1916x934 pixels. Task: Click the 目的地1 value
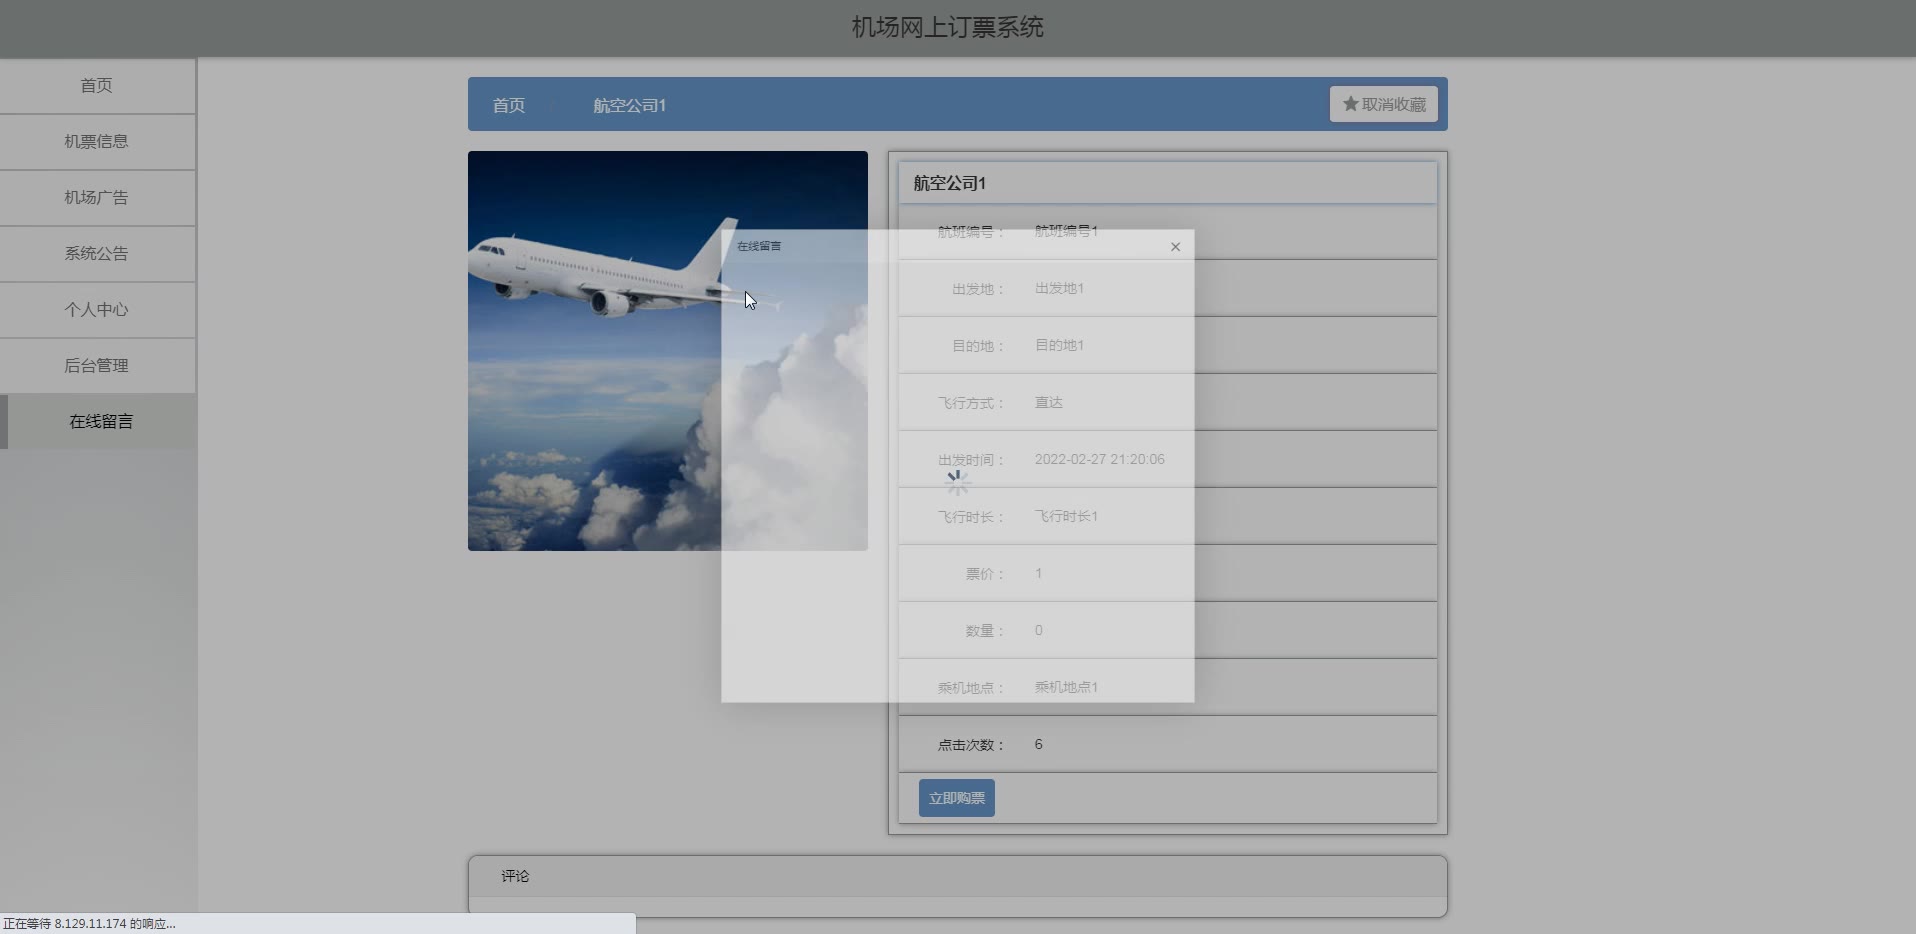[1059, 345]
